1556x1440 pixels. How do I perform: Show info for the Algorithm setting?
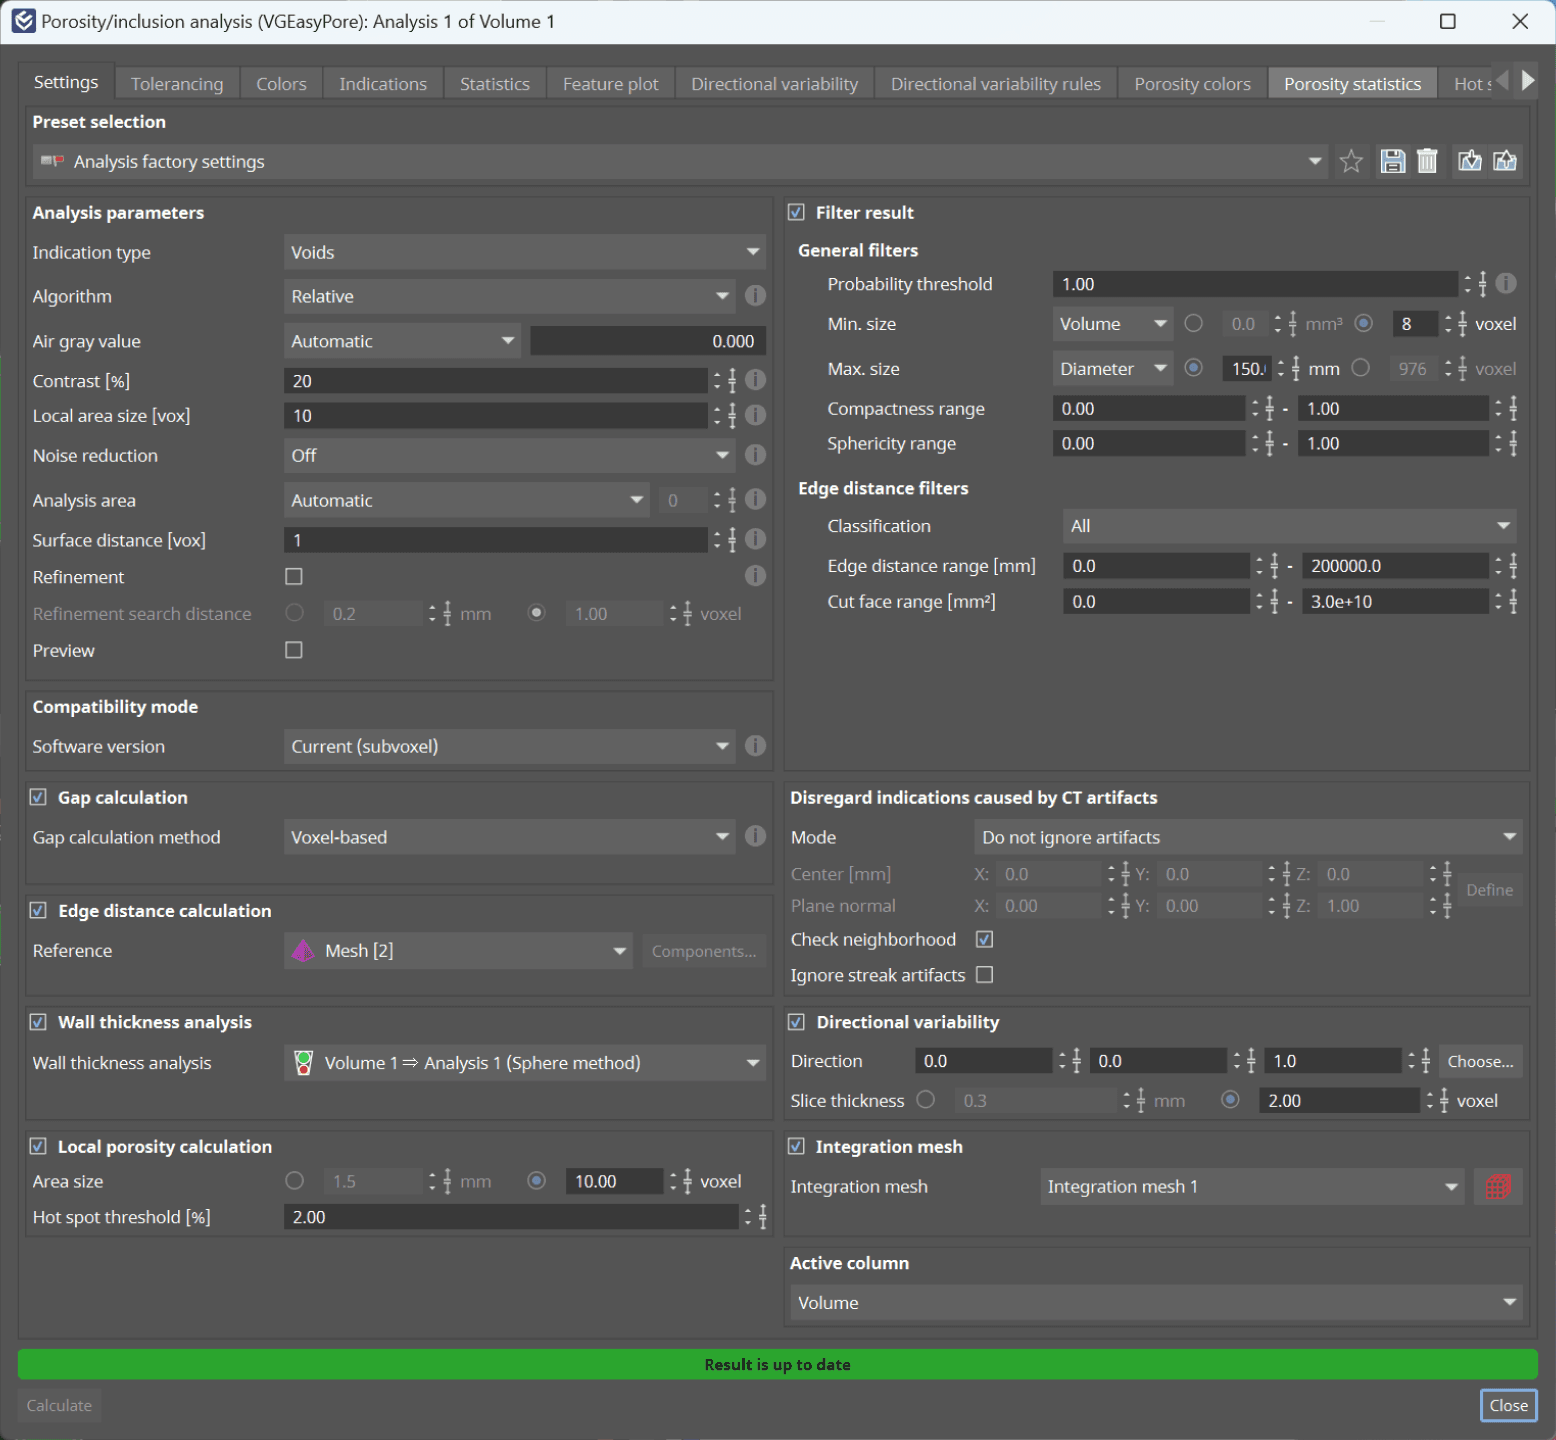pyautogui.click(x=756, y=296)
